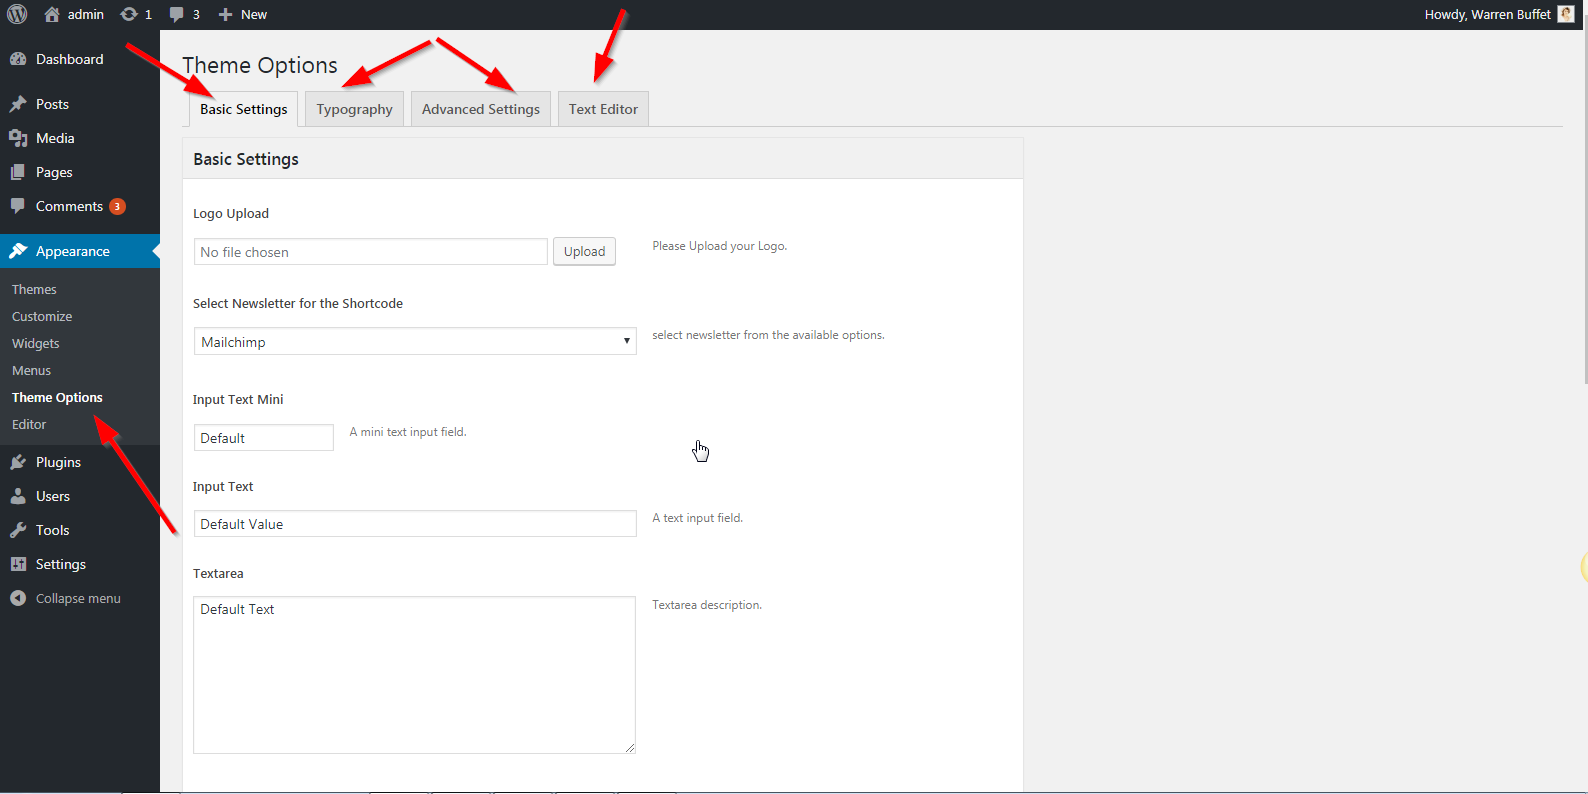
Task: Click the plus New icon in admin bar
Action: pos(225,14)
